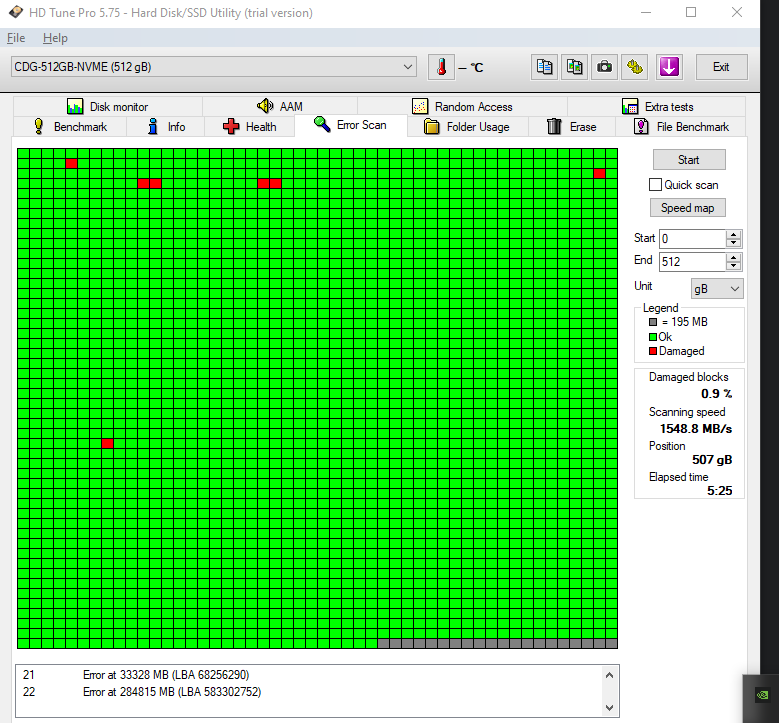Open the Disk monitor tab
Image resolution: width=779 pixels, height=723 pixels.
(108, 106)
